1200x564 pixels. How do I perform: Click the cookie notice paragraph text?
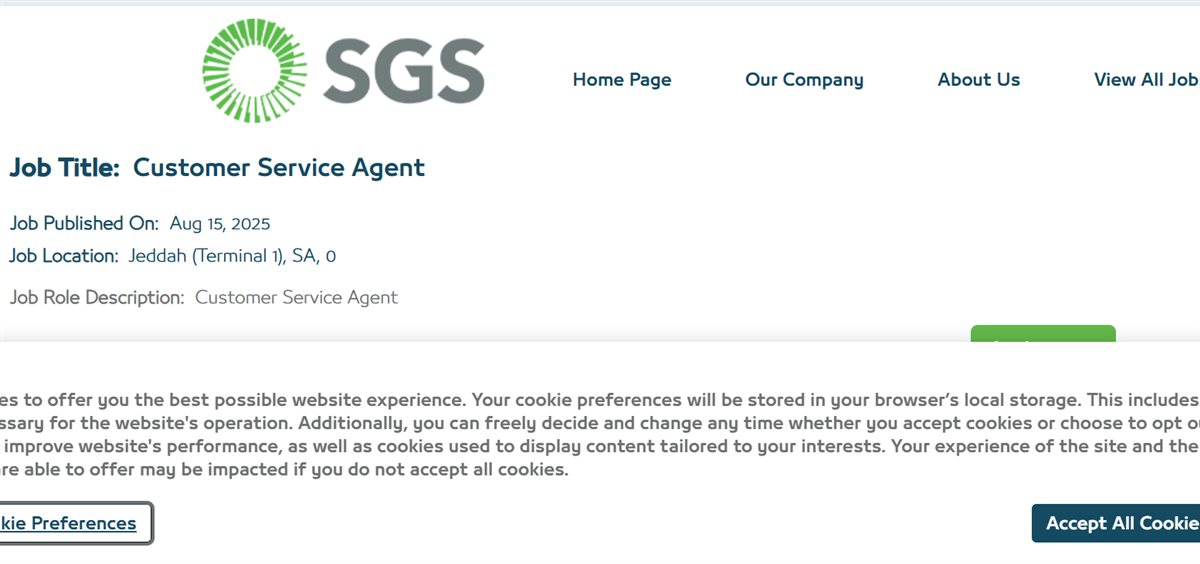pyautogui.click(x=600, y=434)
